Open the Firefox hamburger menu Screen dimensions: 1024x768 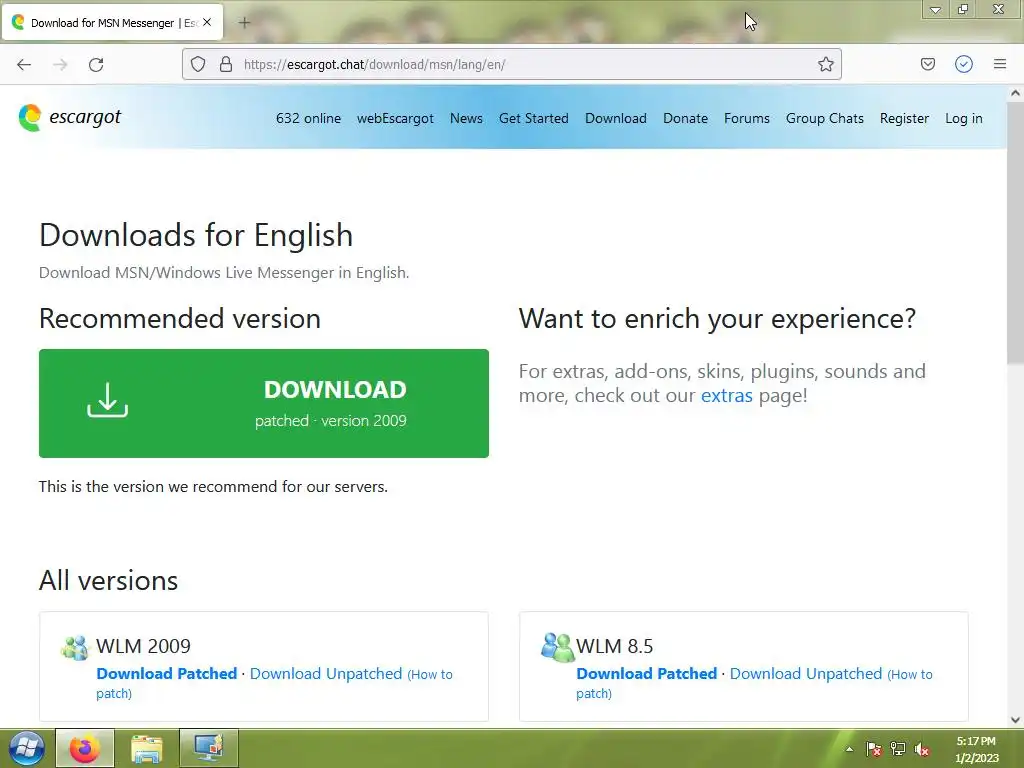click(x=1000, y=64)
